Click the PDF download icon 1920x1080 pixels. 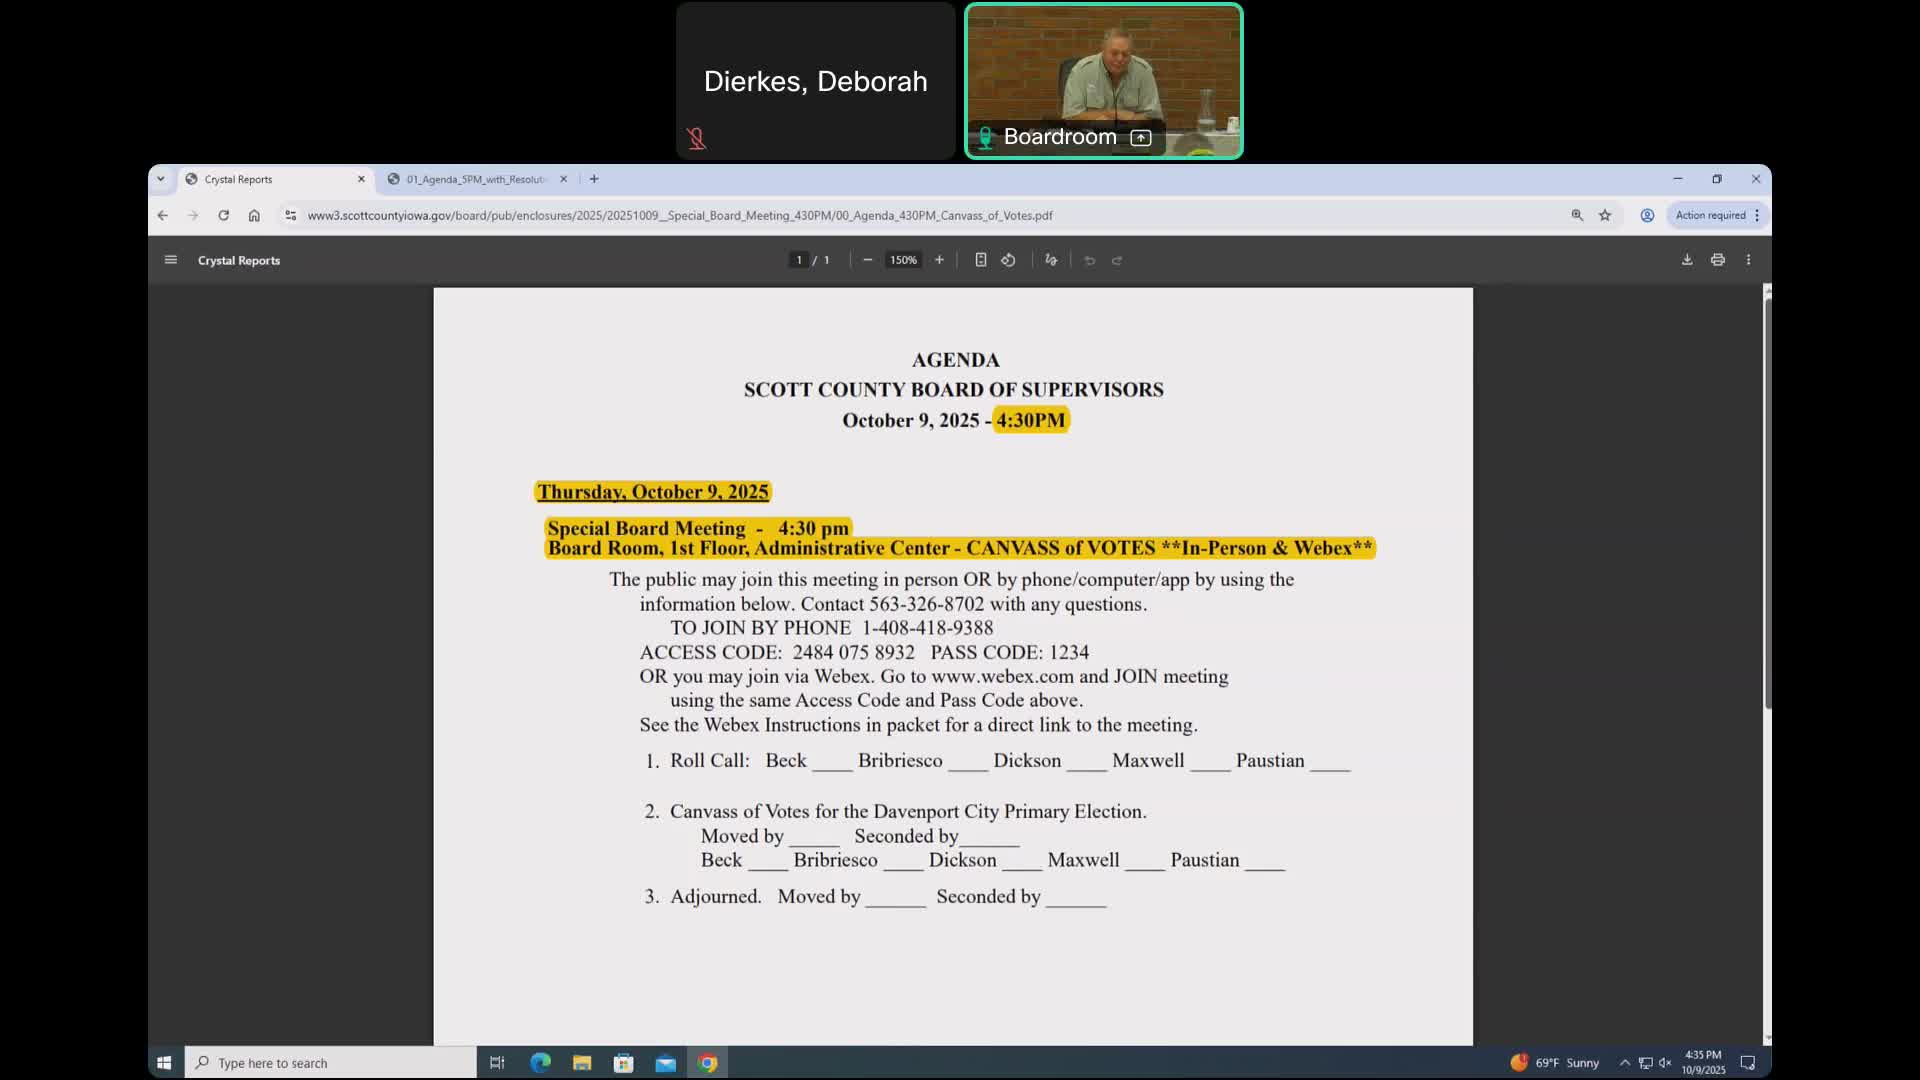(1687, 260)
